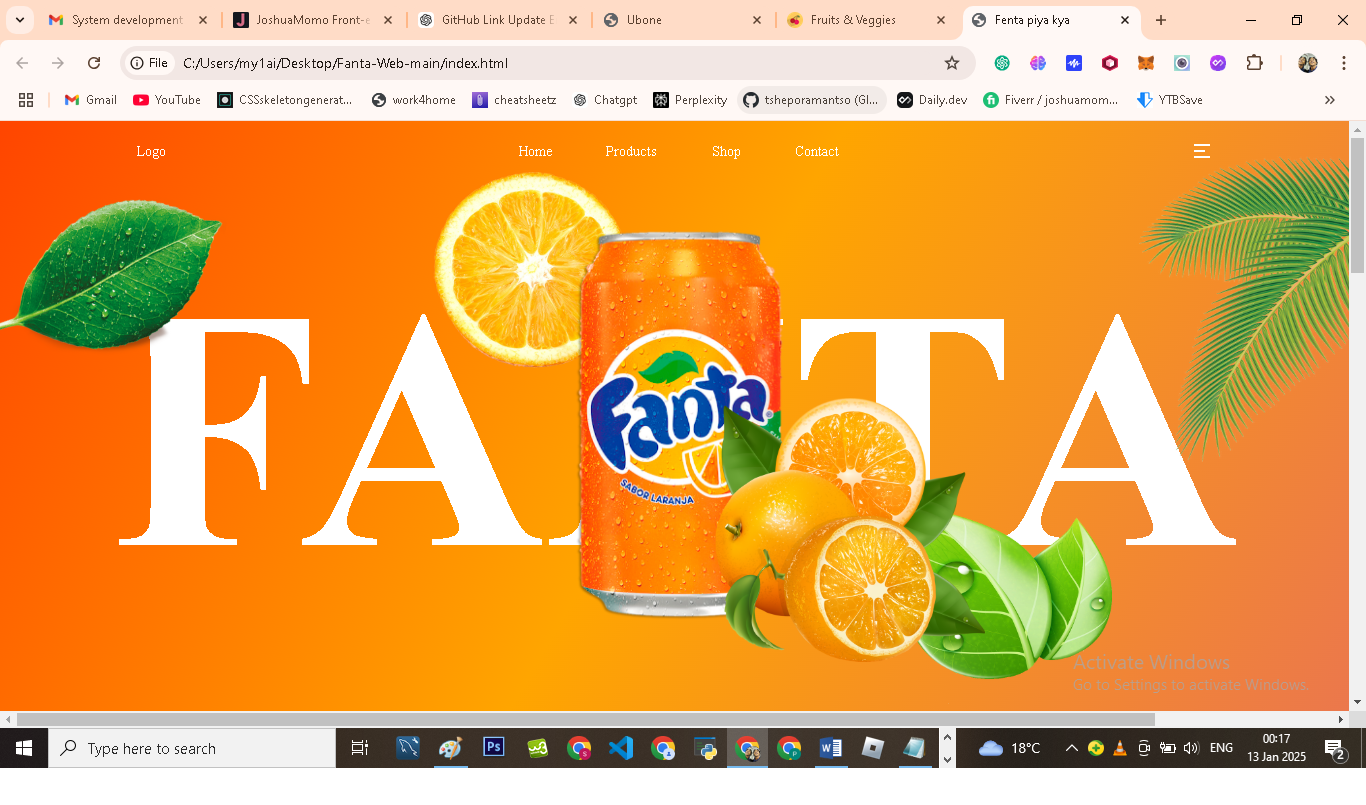1366x805 pixels.
Task: Open the Chrome apps grid shortcut
Action: 26,100
